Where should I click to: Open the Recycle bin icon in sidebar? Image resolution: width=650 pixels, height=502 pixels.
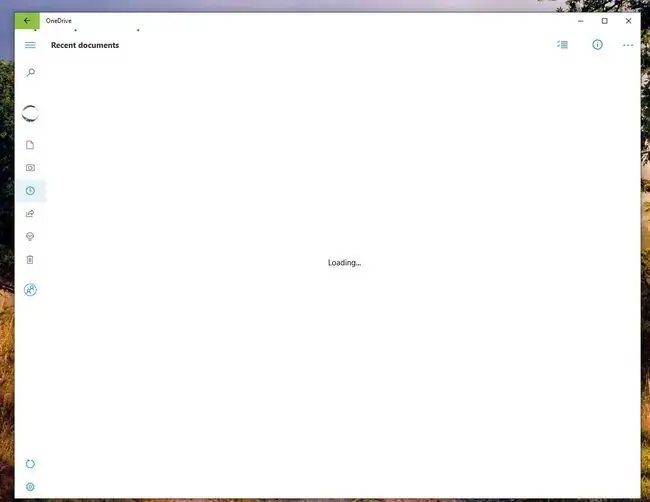click(30, 259)
